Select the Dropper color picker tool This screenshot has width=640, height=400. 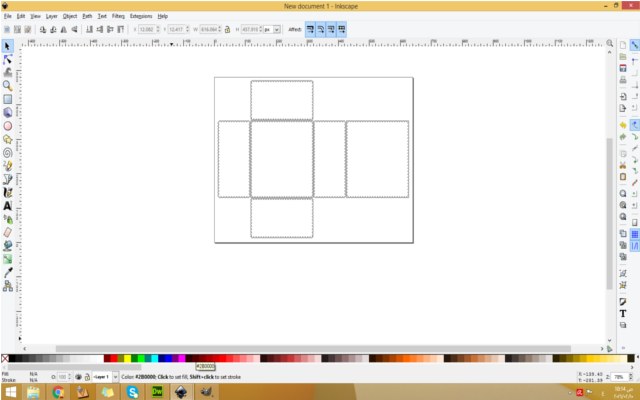point(7,272)
